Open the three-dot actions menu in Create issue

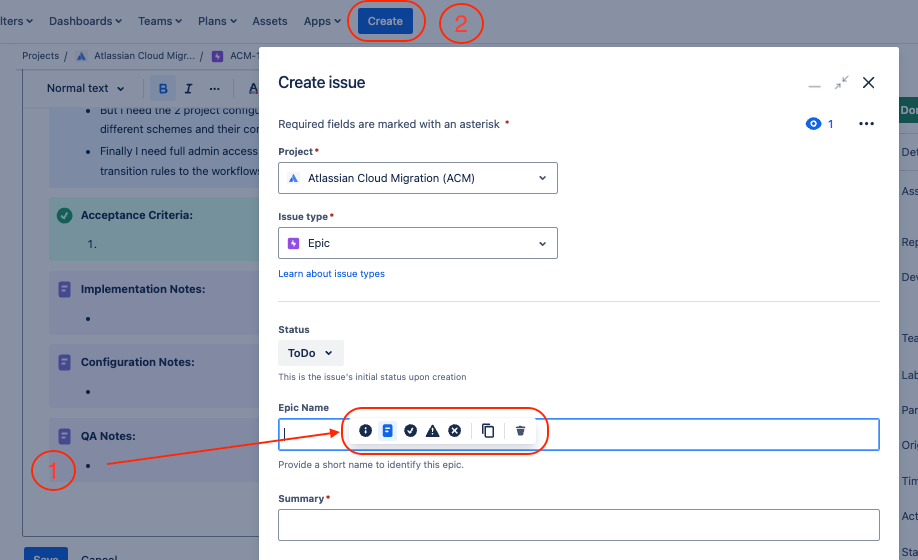[866, 123]
